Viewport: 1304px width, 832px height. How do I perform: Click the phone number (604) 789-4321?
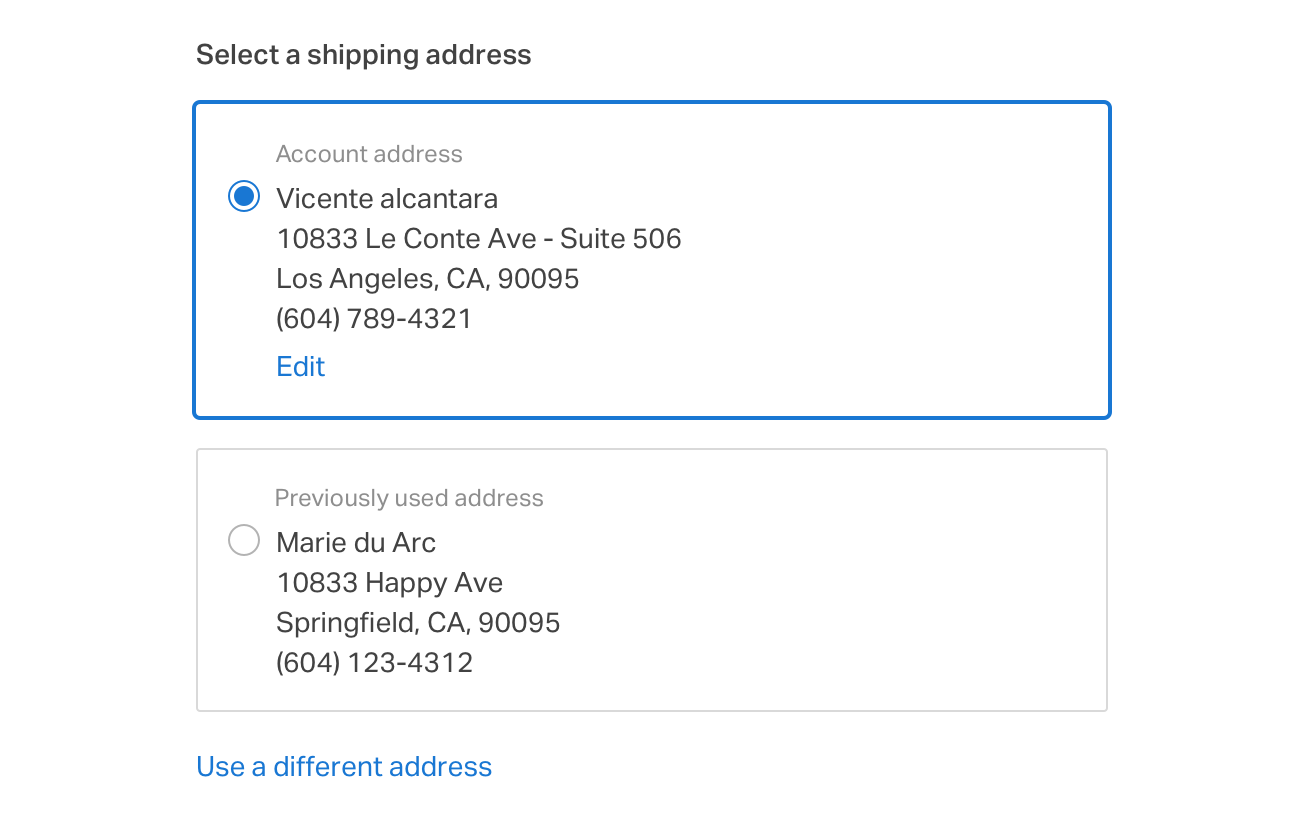click(x=374, y=319)
